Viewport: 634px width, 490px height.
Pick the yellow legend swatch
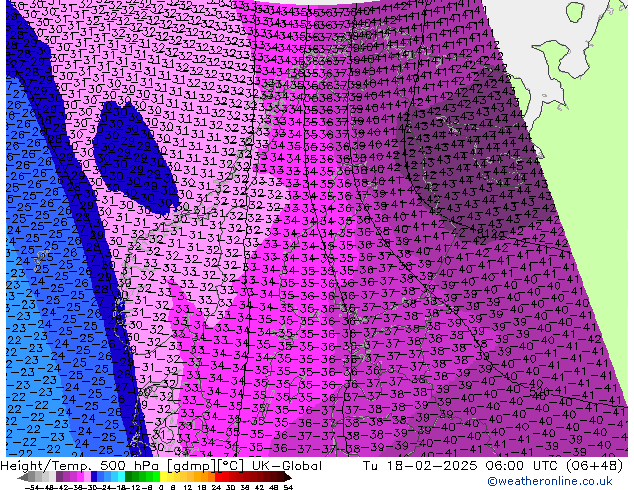click(163, 477)
